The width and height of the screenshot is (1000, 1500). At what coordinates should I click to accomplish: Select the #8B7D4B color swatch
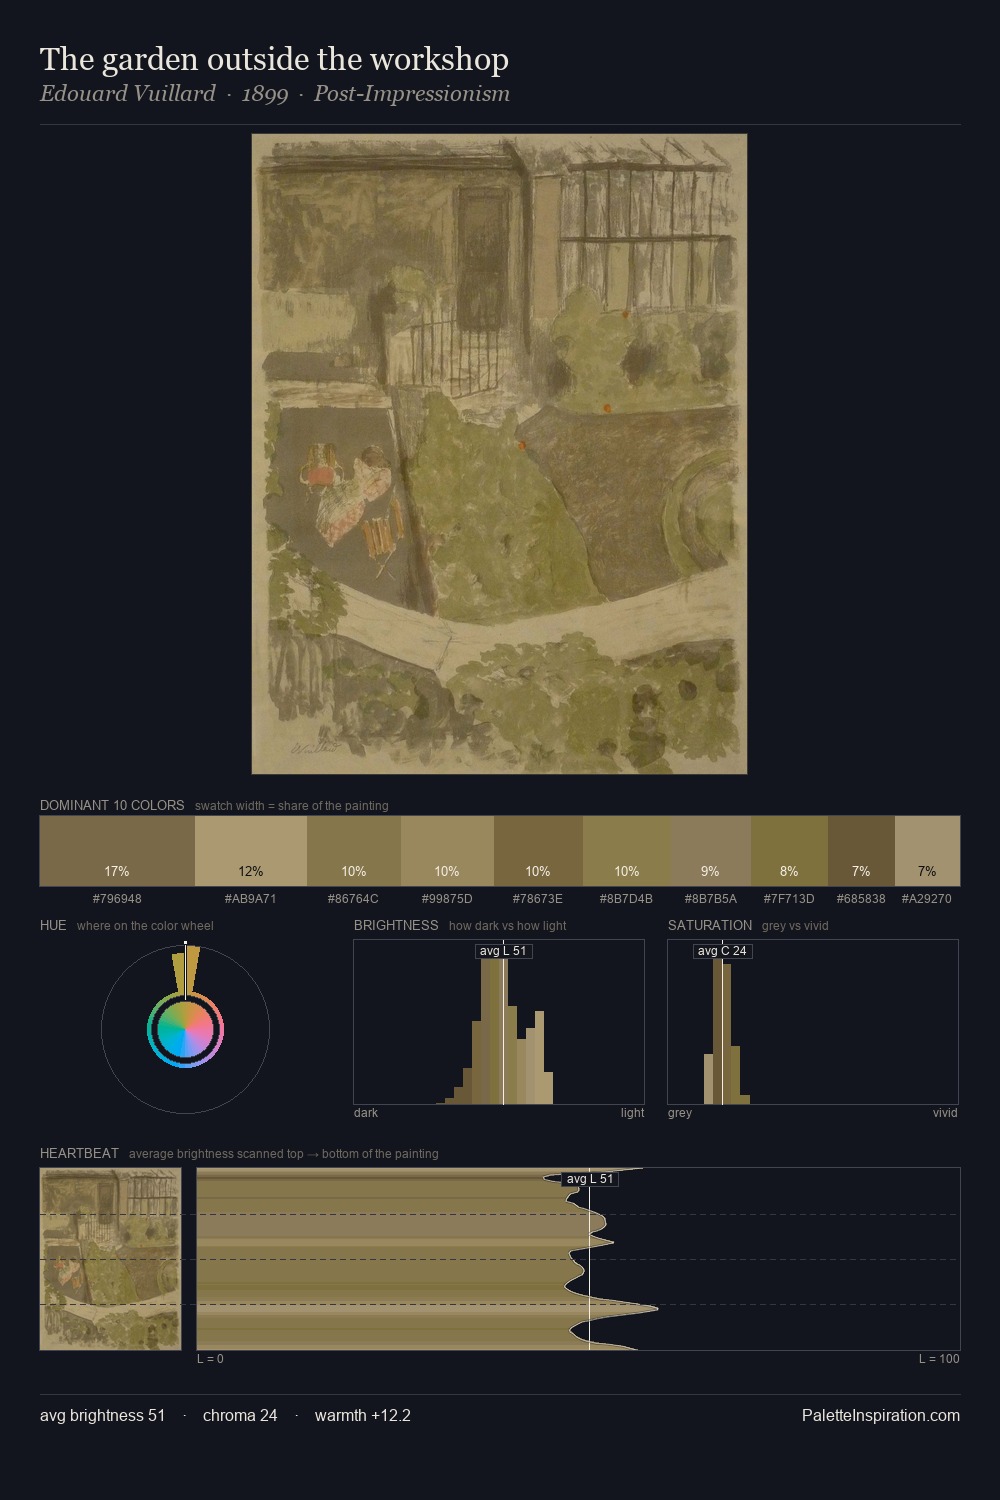click(627, 851)
